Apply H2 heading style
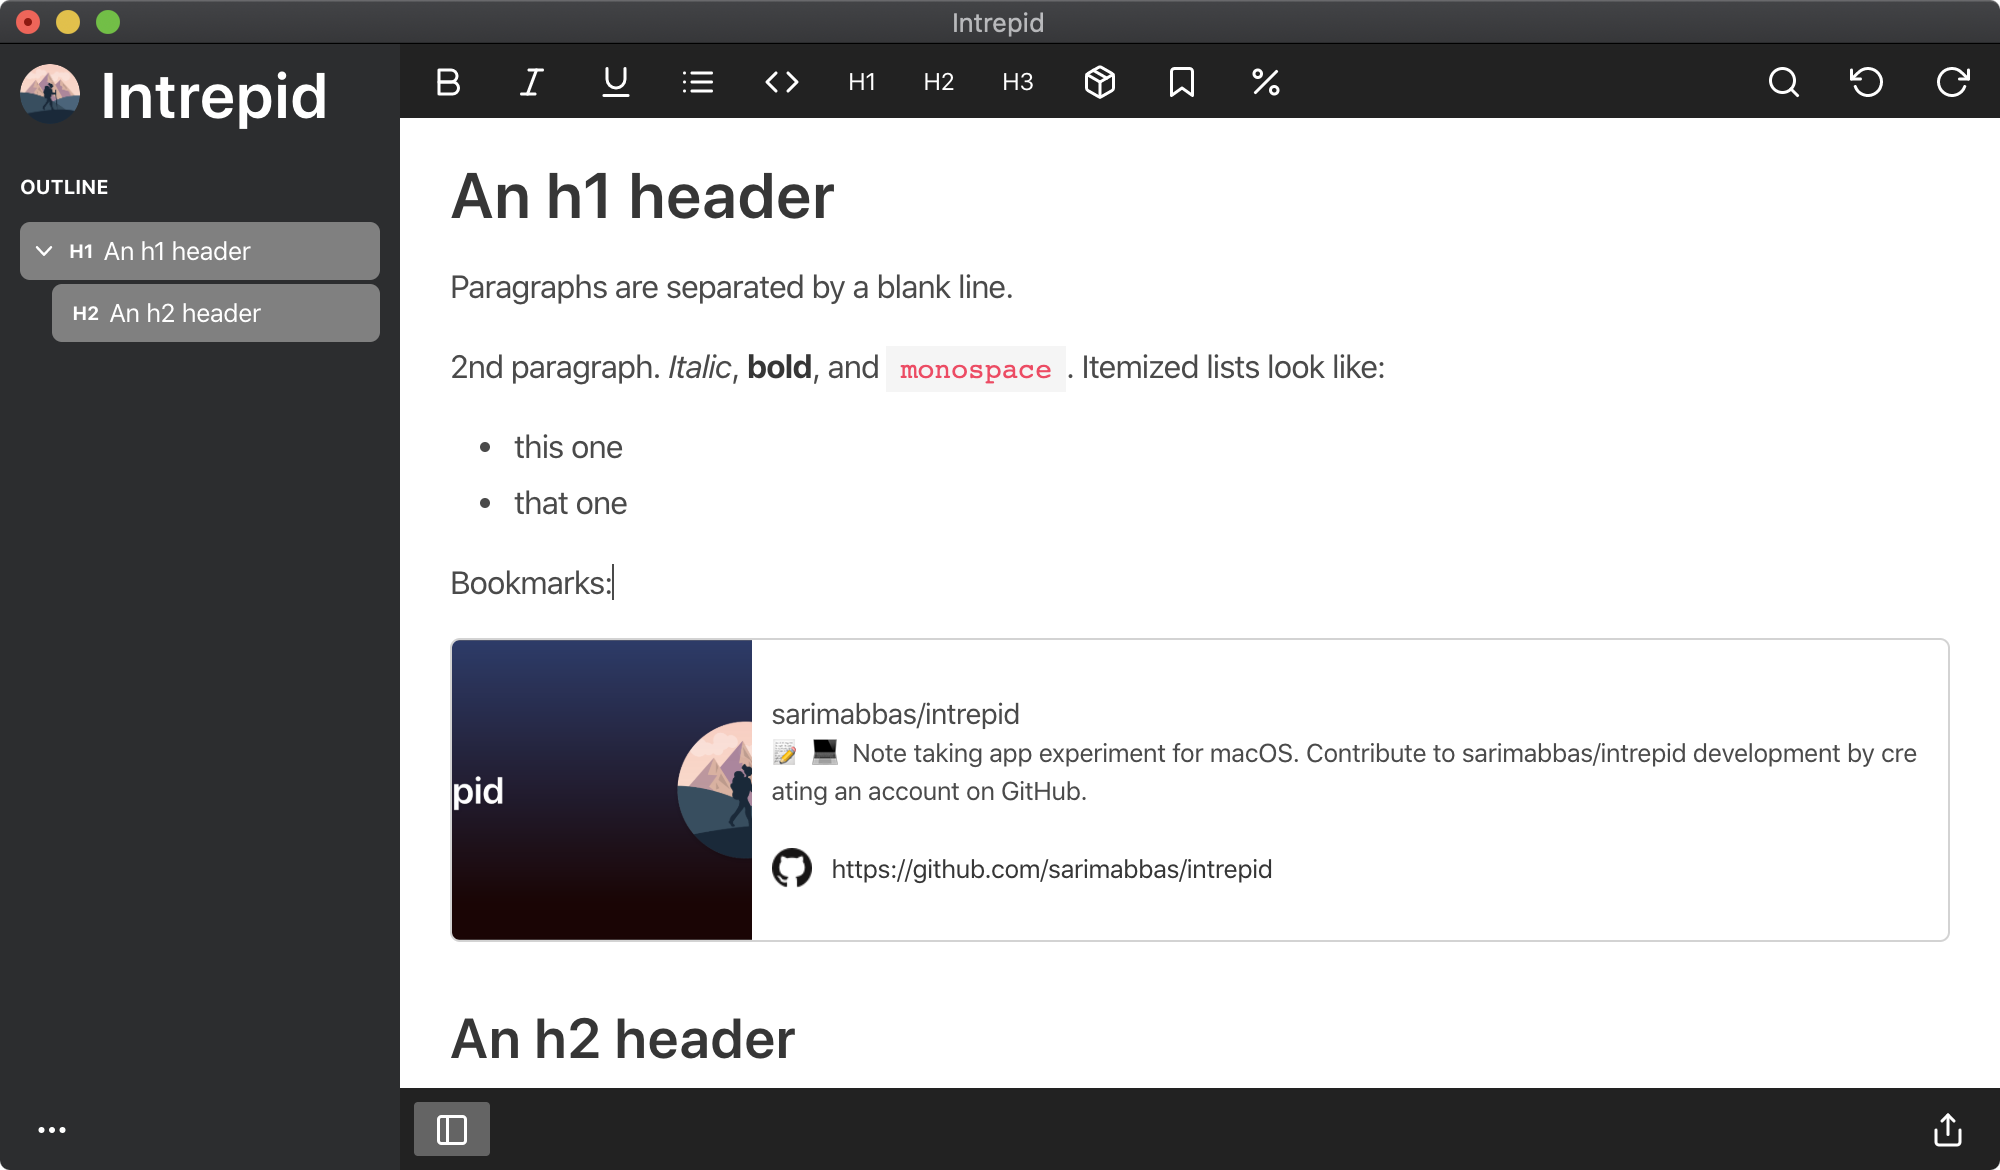 [939, 82]
